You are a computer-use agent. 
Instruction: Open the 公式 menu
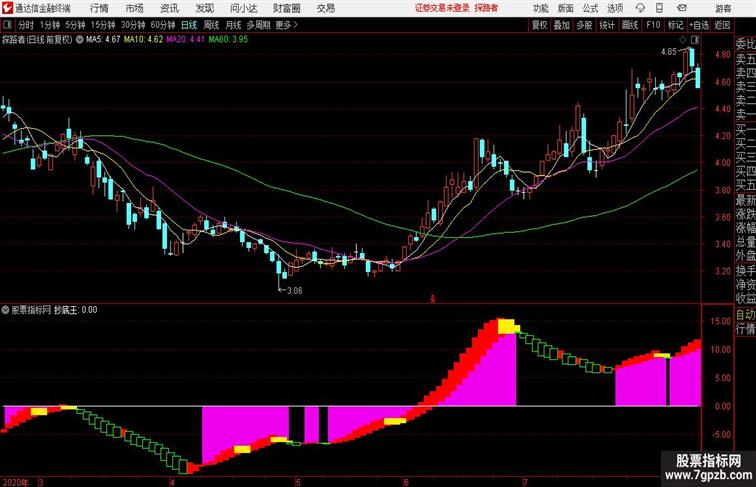(x=590, y=8)
